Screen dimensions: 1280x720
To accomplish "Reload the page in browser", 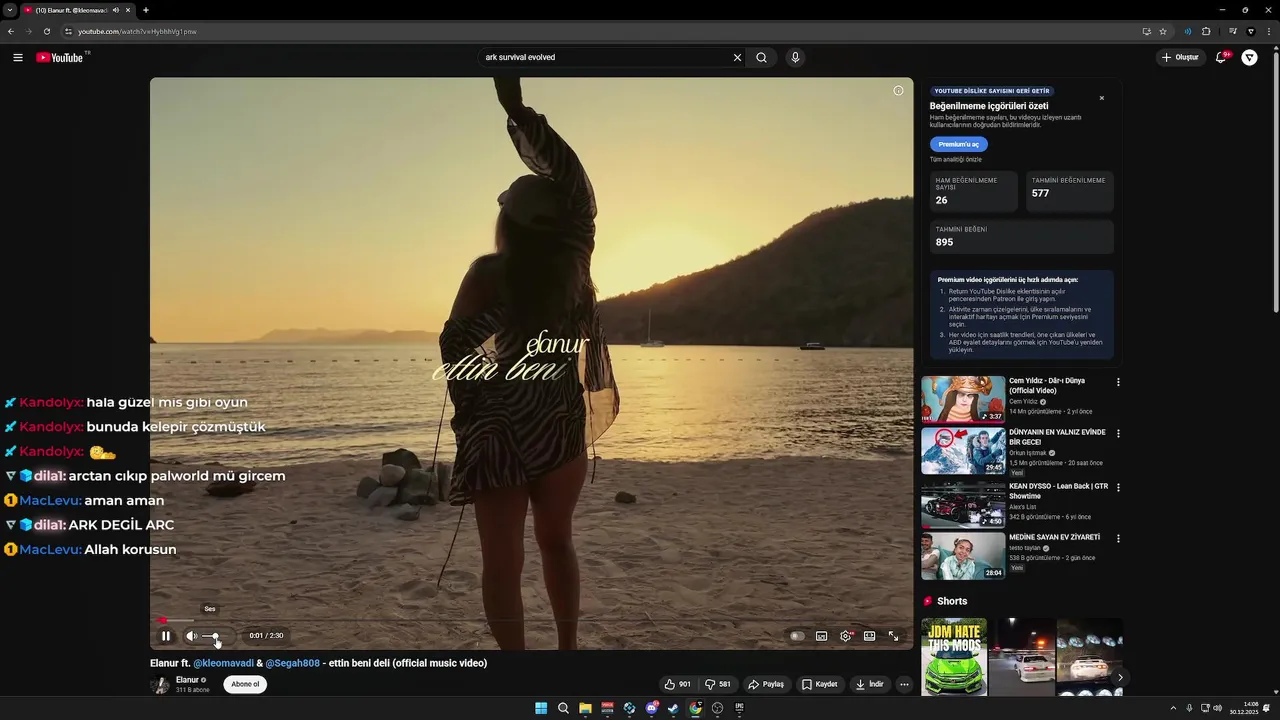I will pos(46,31).
